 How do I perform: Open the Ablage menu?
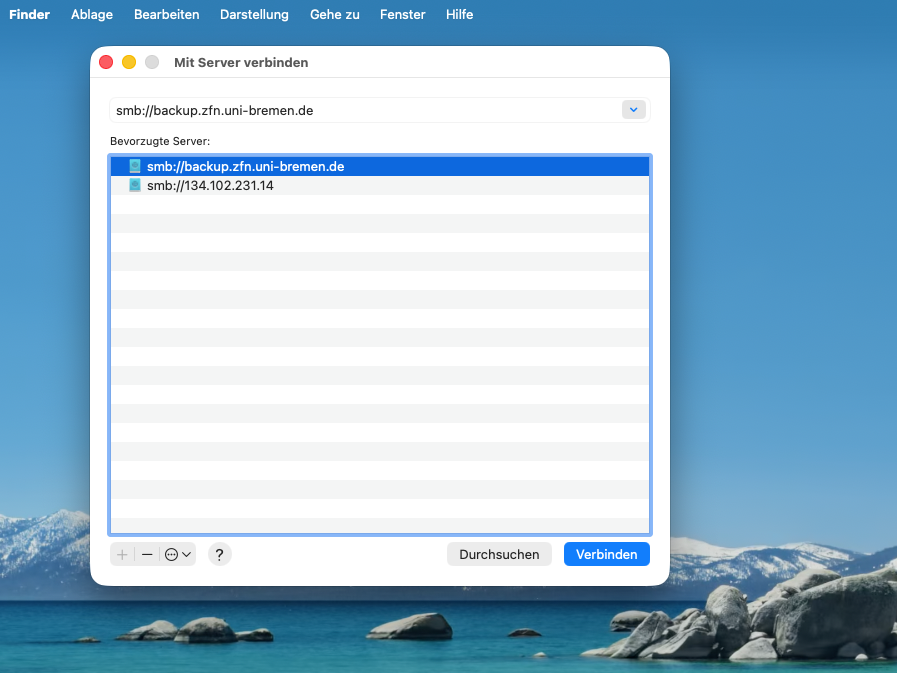92,15
